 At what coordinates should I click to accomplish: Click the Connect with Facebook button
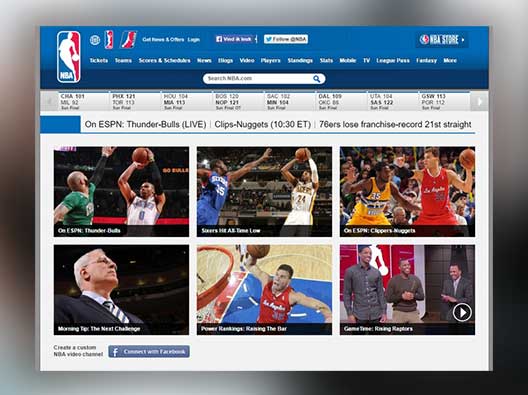coord(149,352)
